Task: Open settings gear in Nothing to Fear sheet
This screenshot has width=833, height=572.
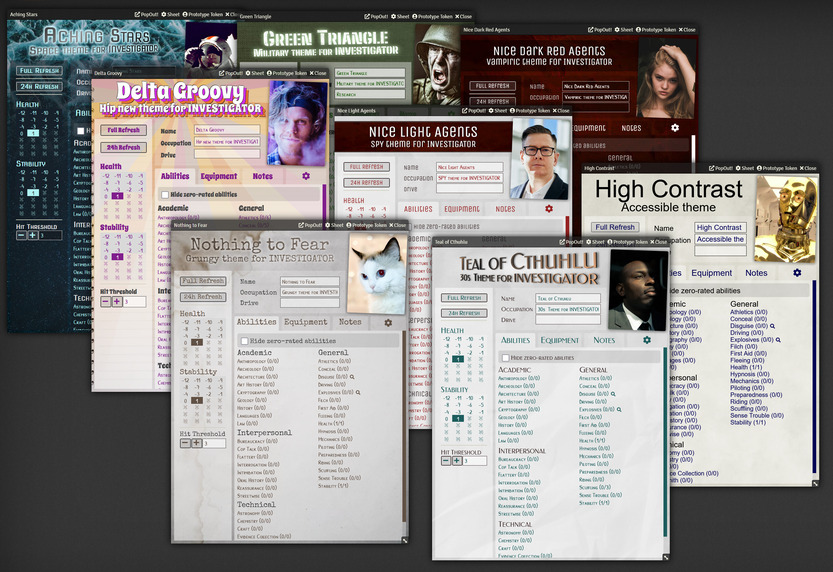Action: (388, 322)
